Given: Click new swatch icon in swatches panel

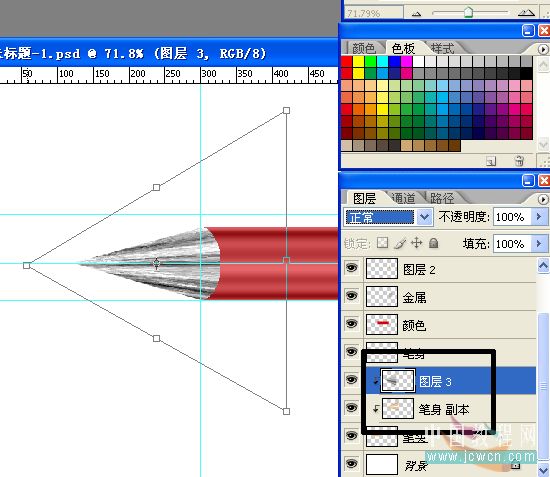Looking at the screenshot, I should pos(491,161).
